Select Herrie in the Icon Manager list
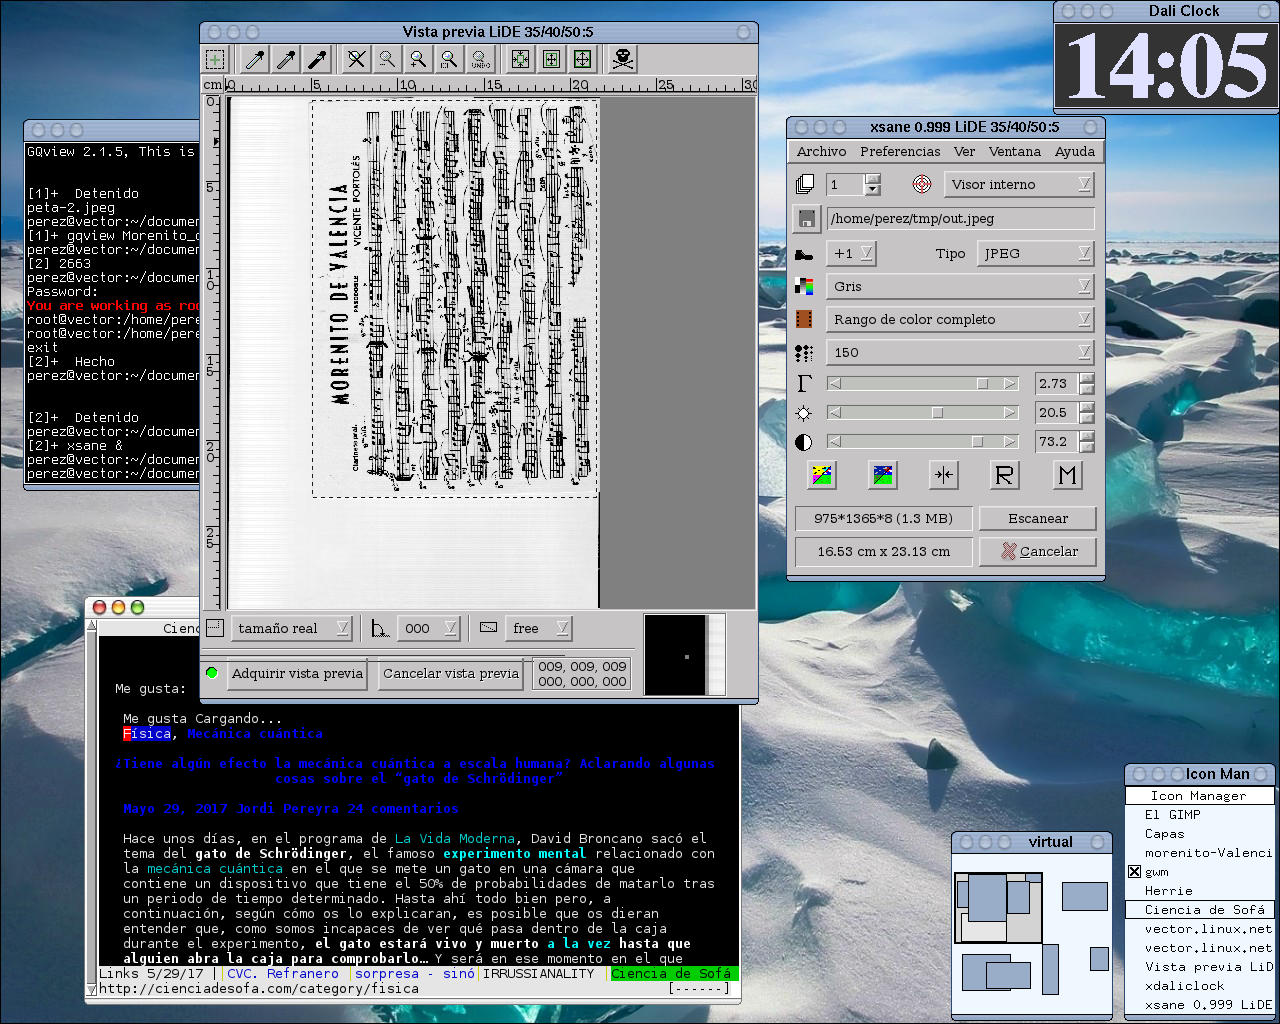Viewport: 1280px width, 1024px height. point(1168,891)
